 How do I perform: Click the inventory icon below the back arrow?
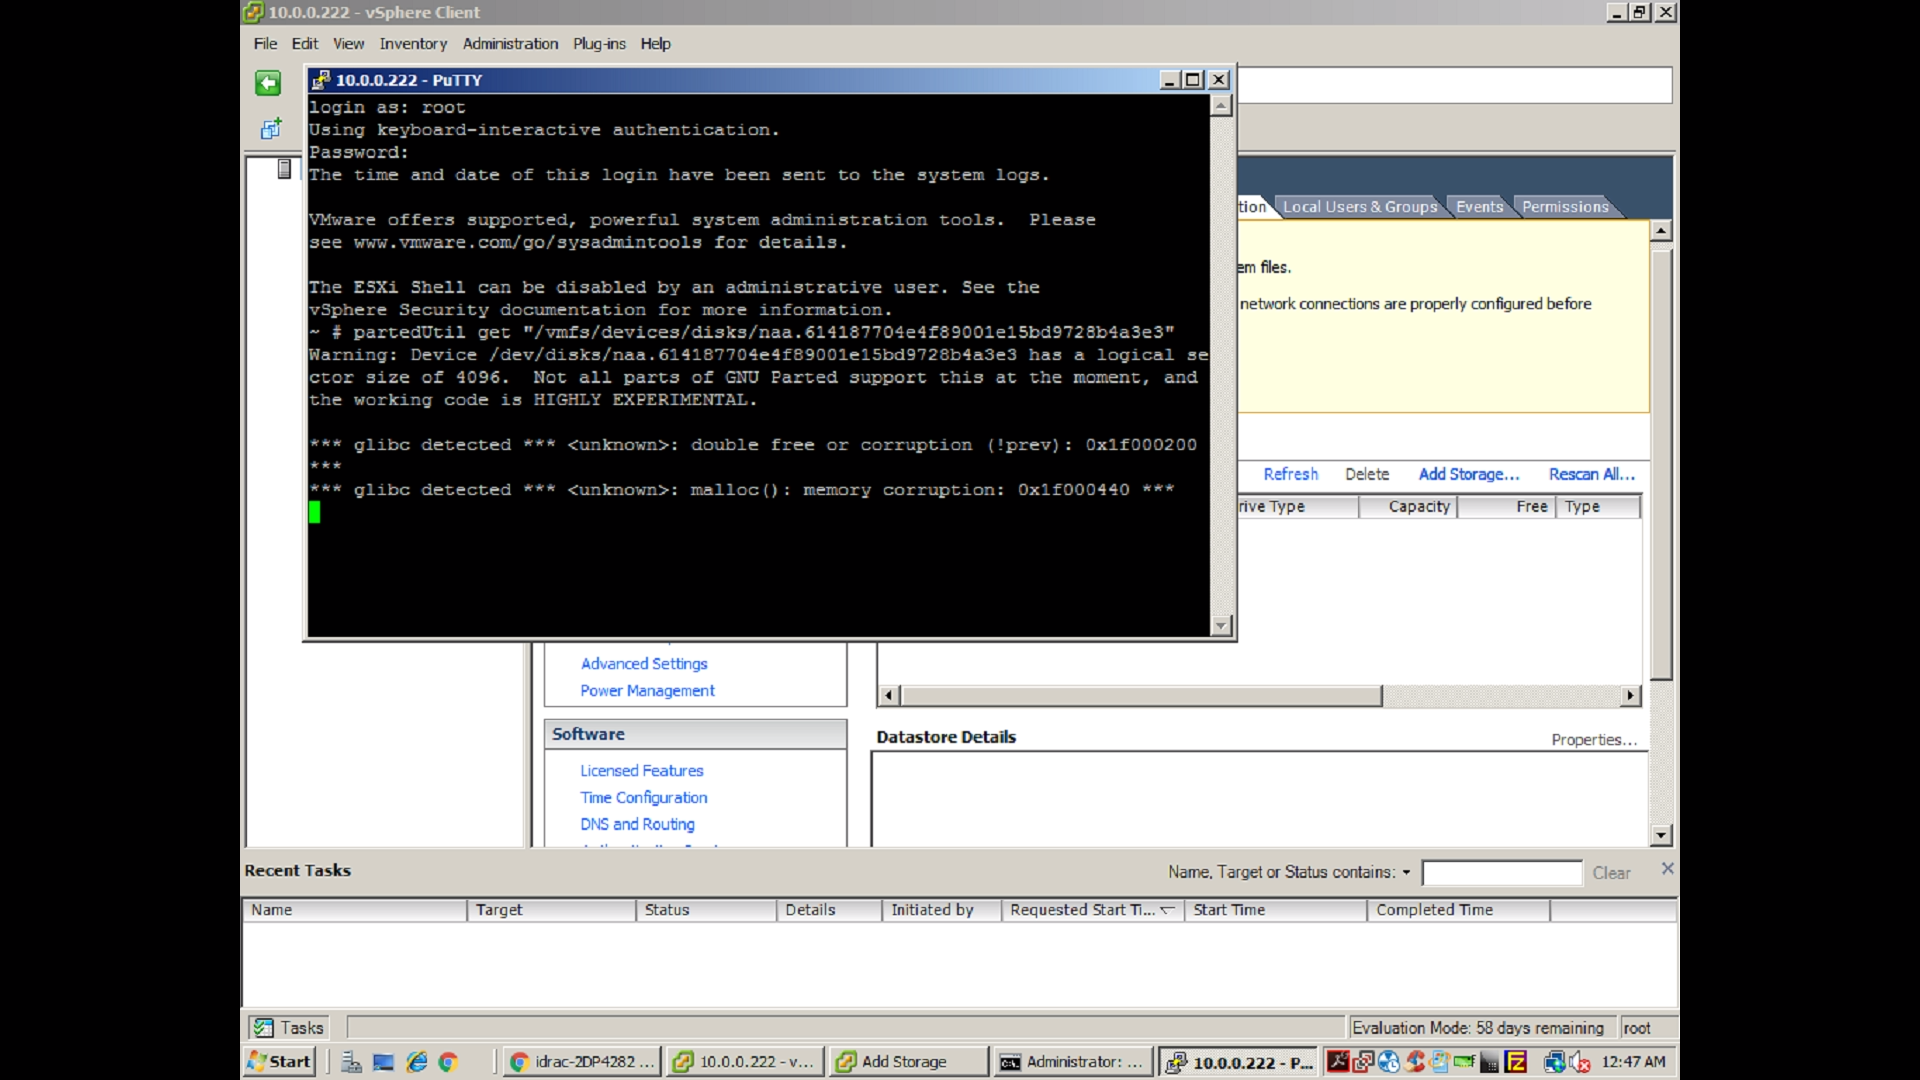point(271,129)
